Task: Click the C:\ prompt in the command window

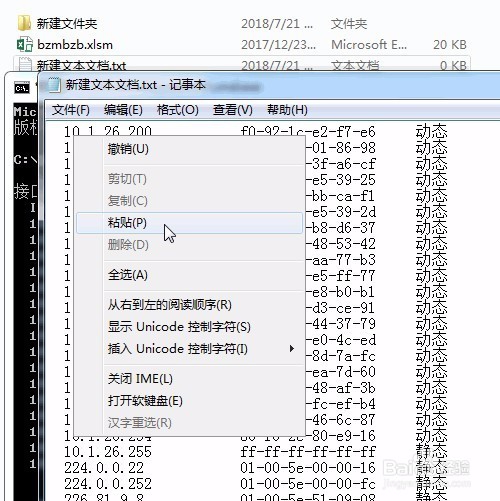Action: coord(25,160)
